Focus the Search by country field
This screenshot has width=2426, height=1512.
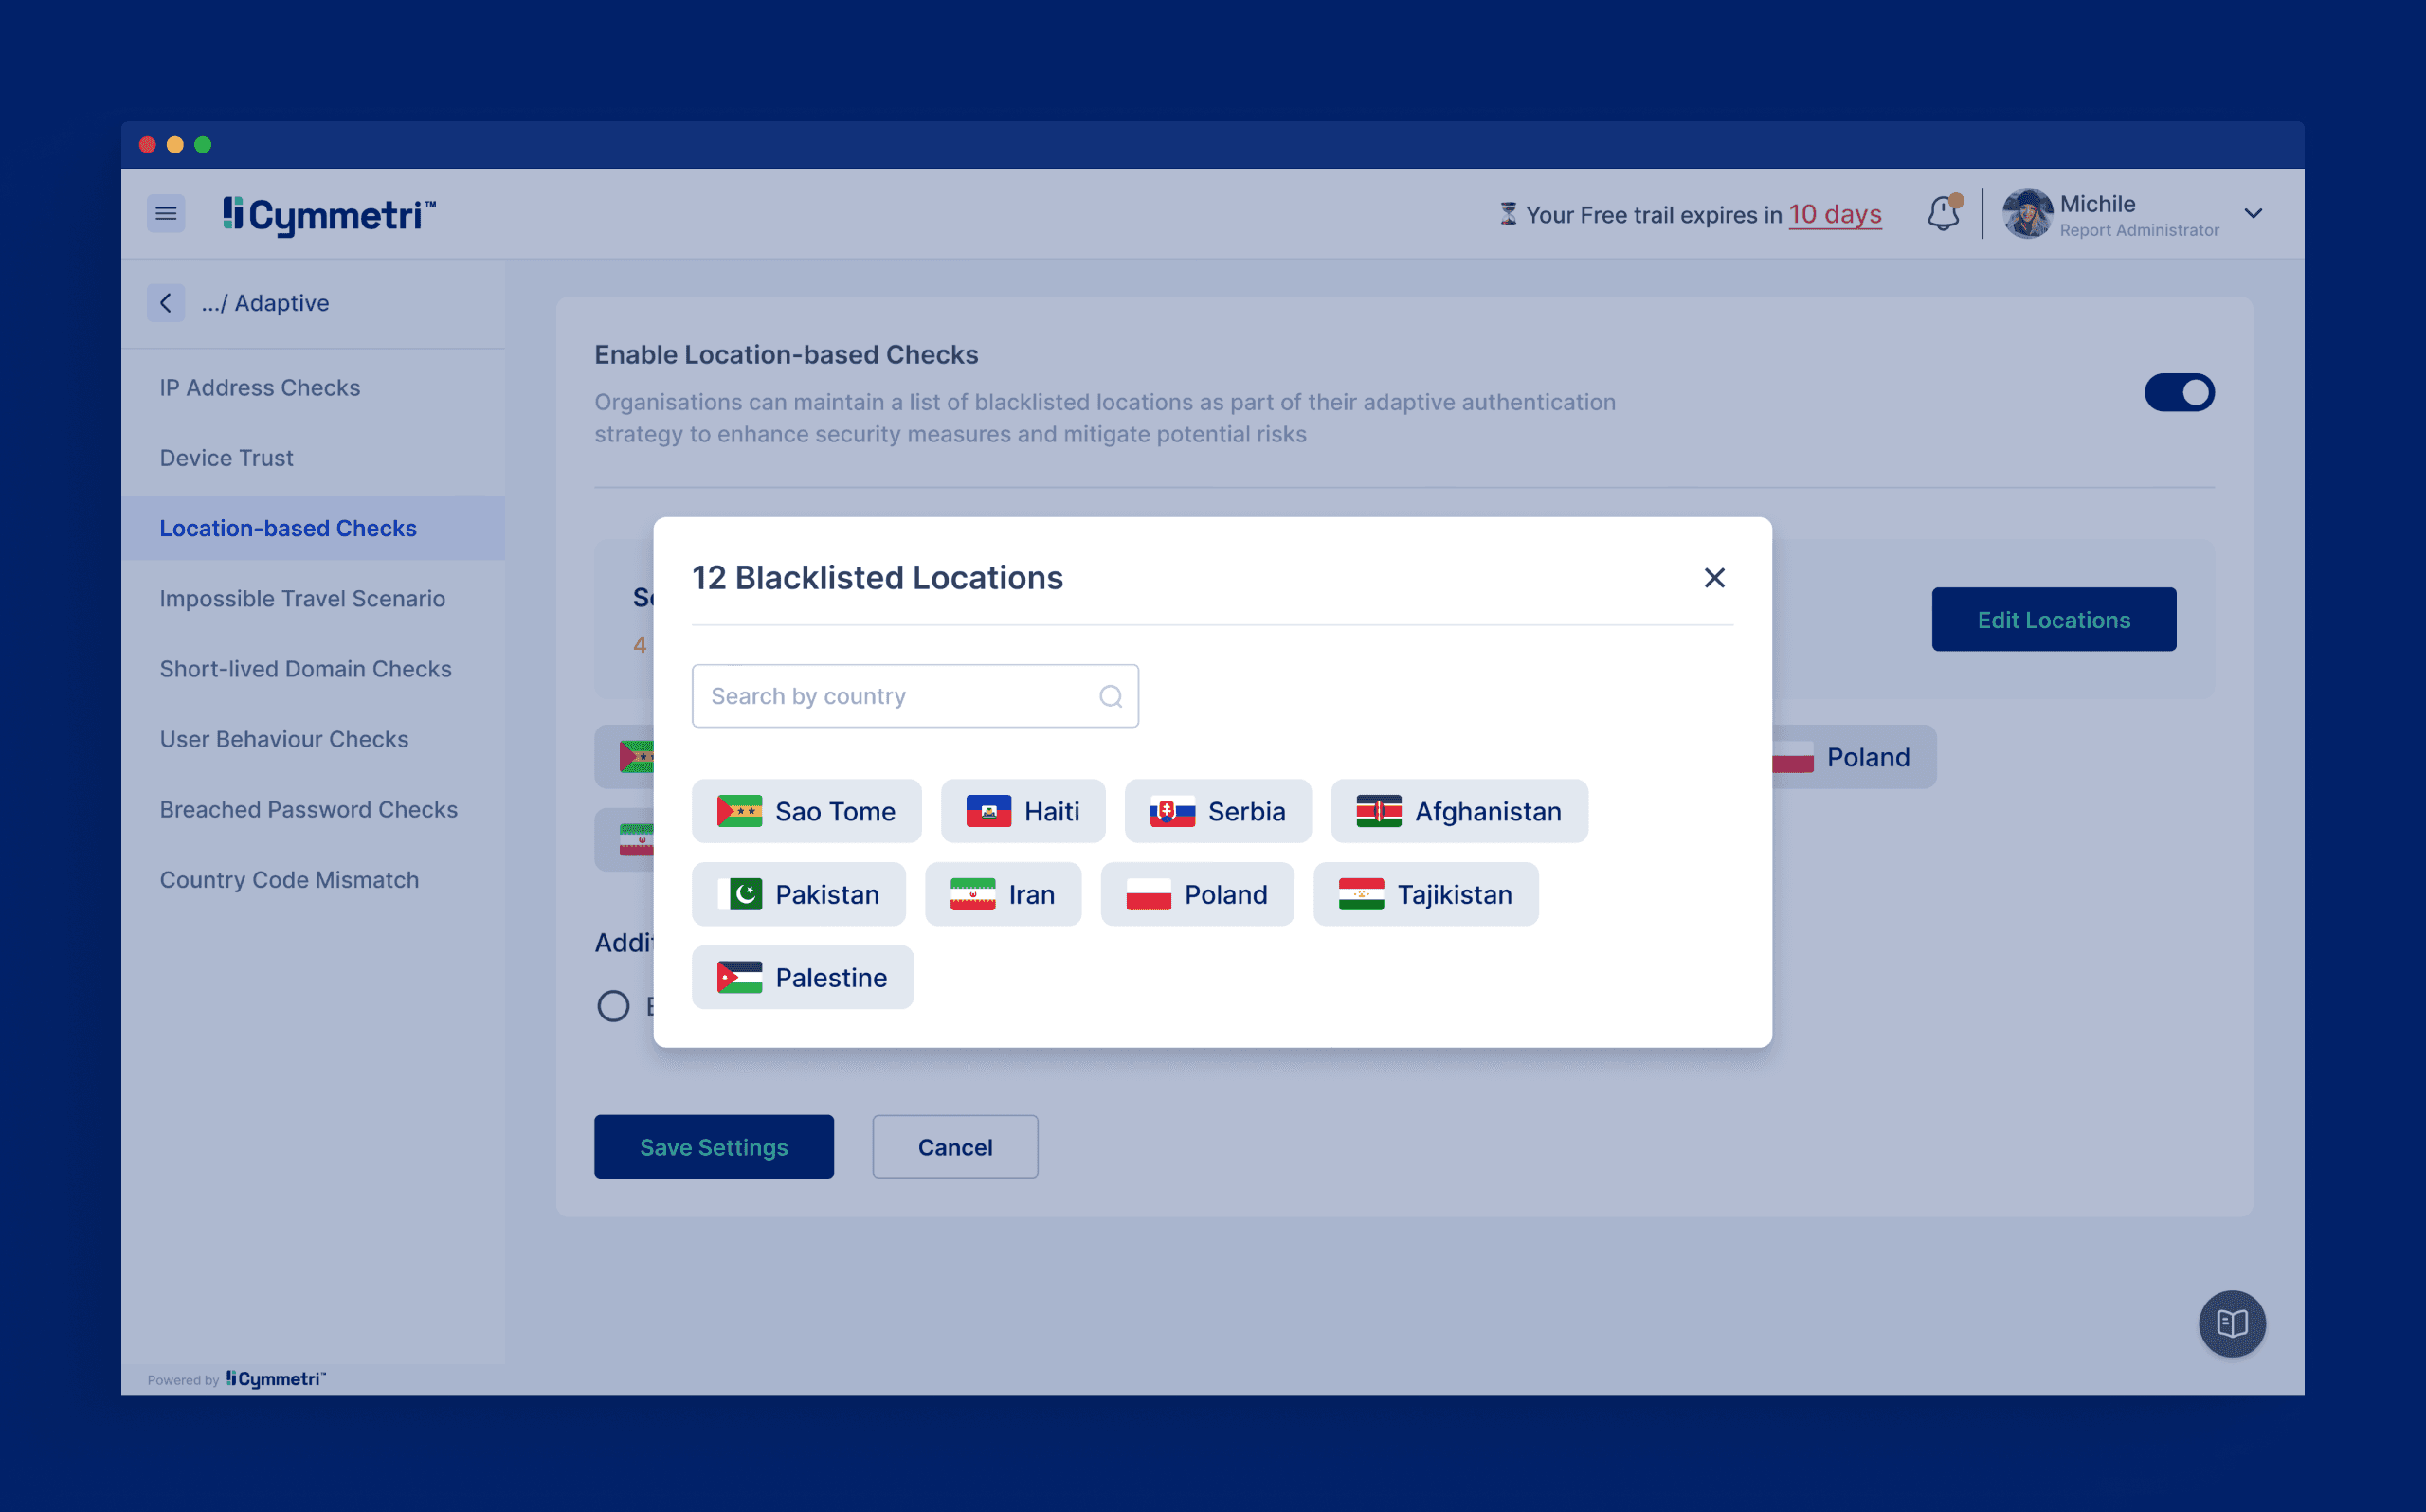pos(895,696)
